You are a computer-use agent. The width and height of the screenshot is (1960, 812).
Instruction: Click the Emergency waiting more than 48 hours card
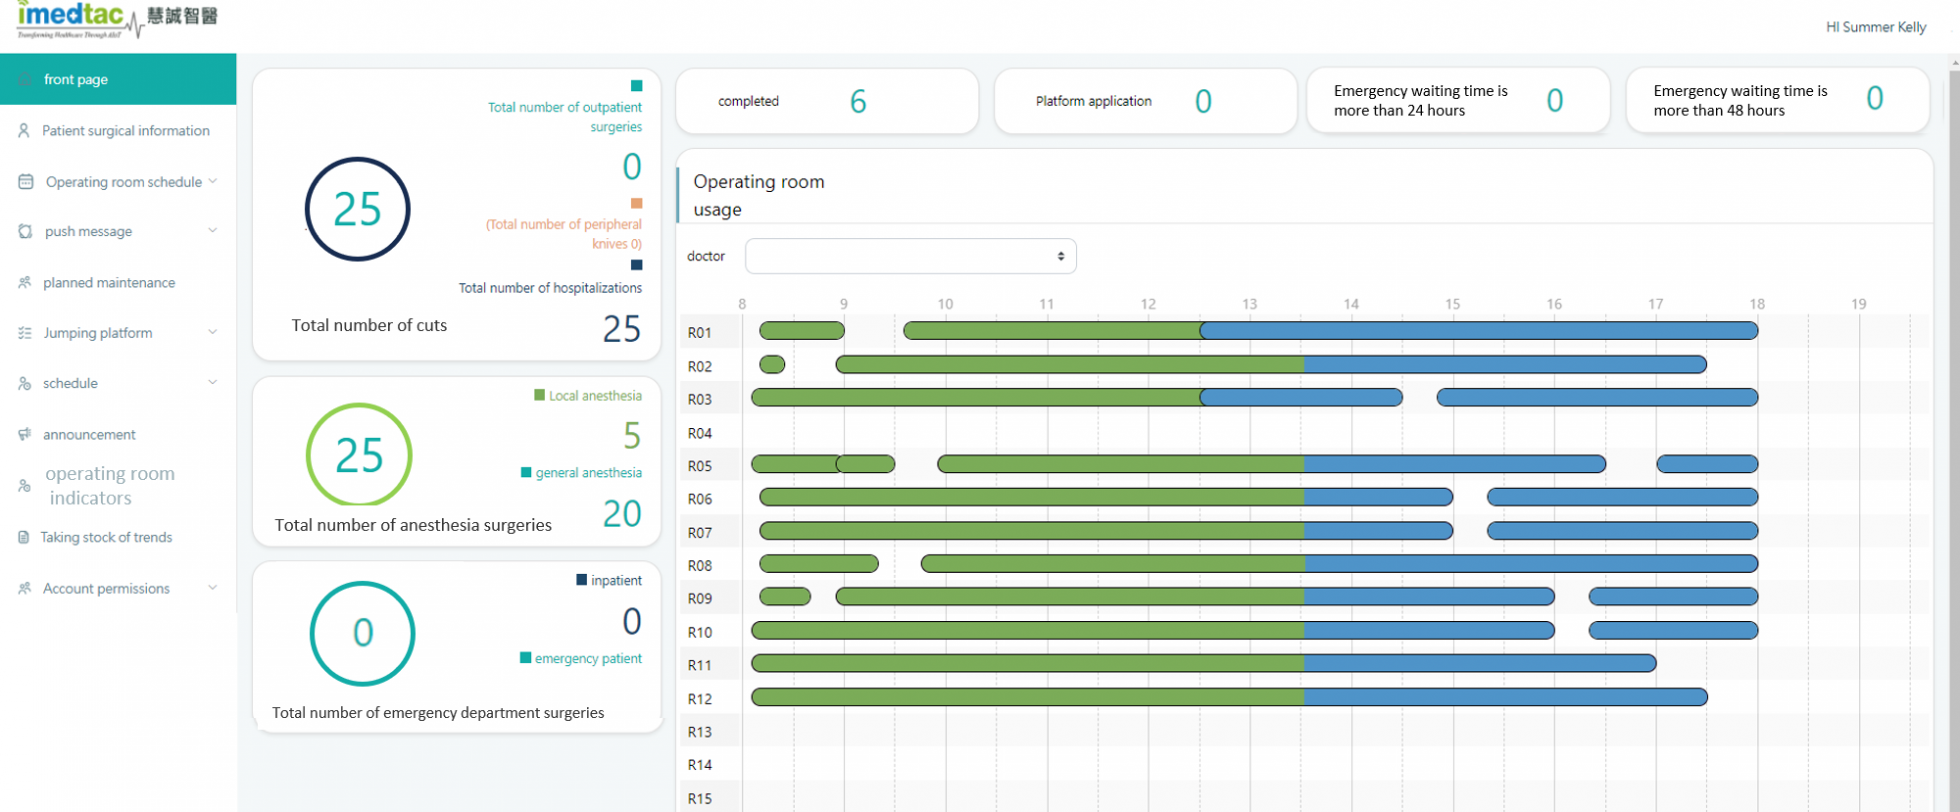tap(1777, 100)
